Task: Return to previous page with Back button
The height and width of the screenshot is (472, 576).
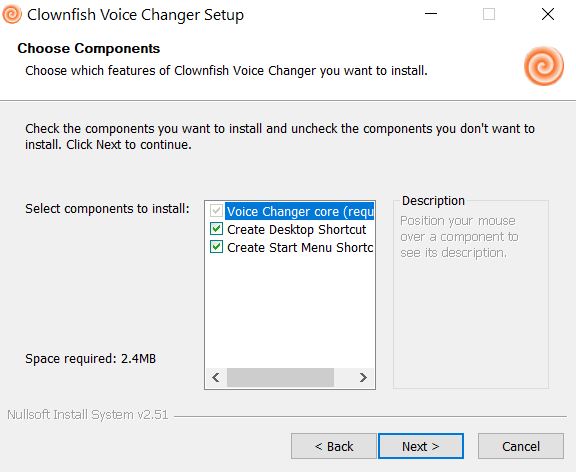Action: 334,446
